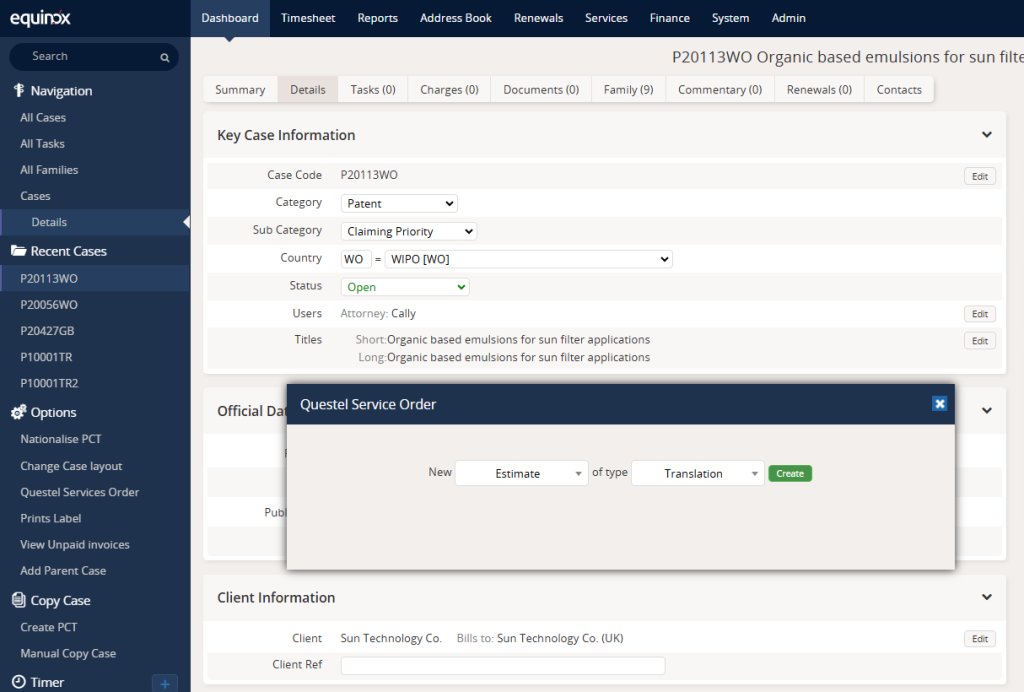Open the Translation service type dropdown
The width and height of the screenshot is (1024, 692).
(x=697, y=474)
